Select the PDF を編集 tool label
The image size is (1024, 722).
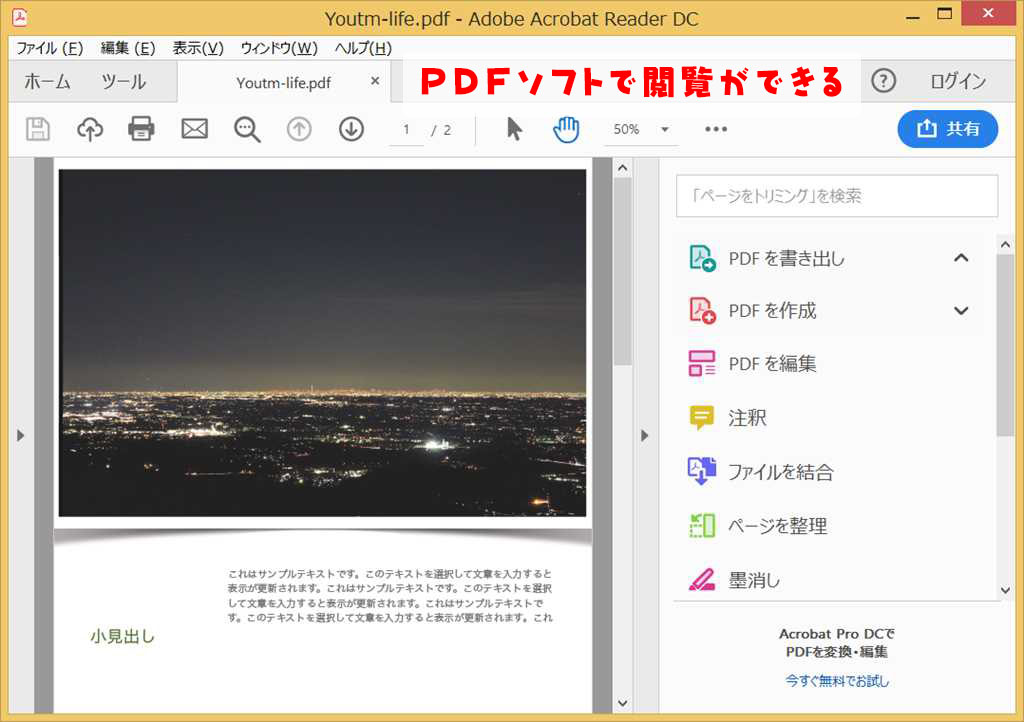click(773, 364)
